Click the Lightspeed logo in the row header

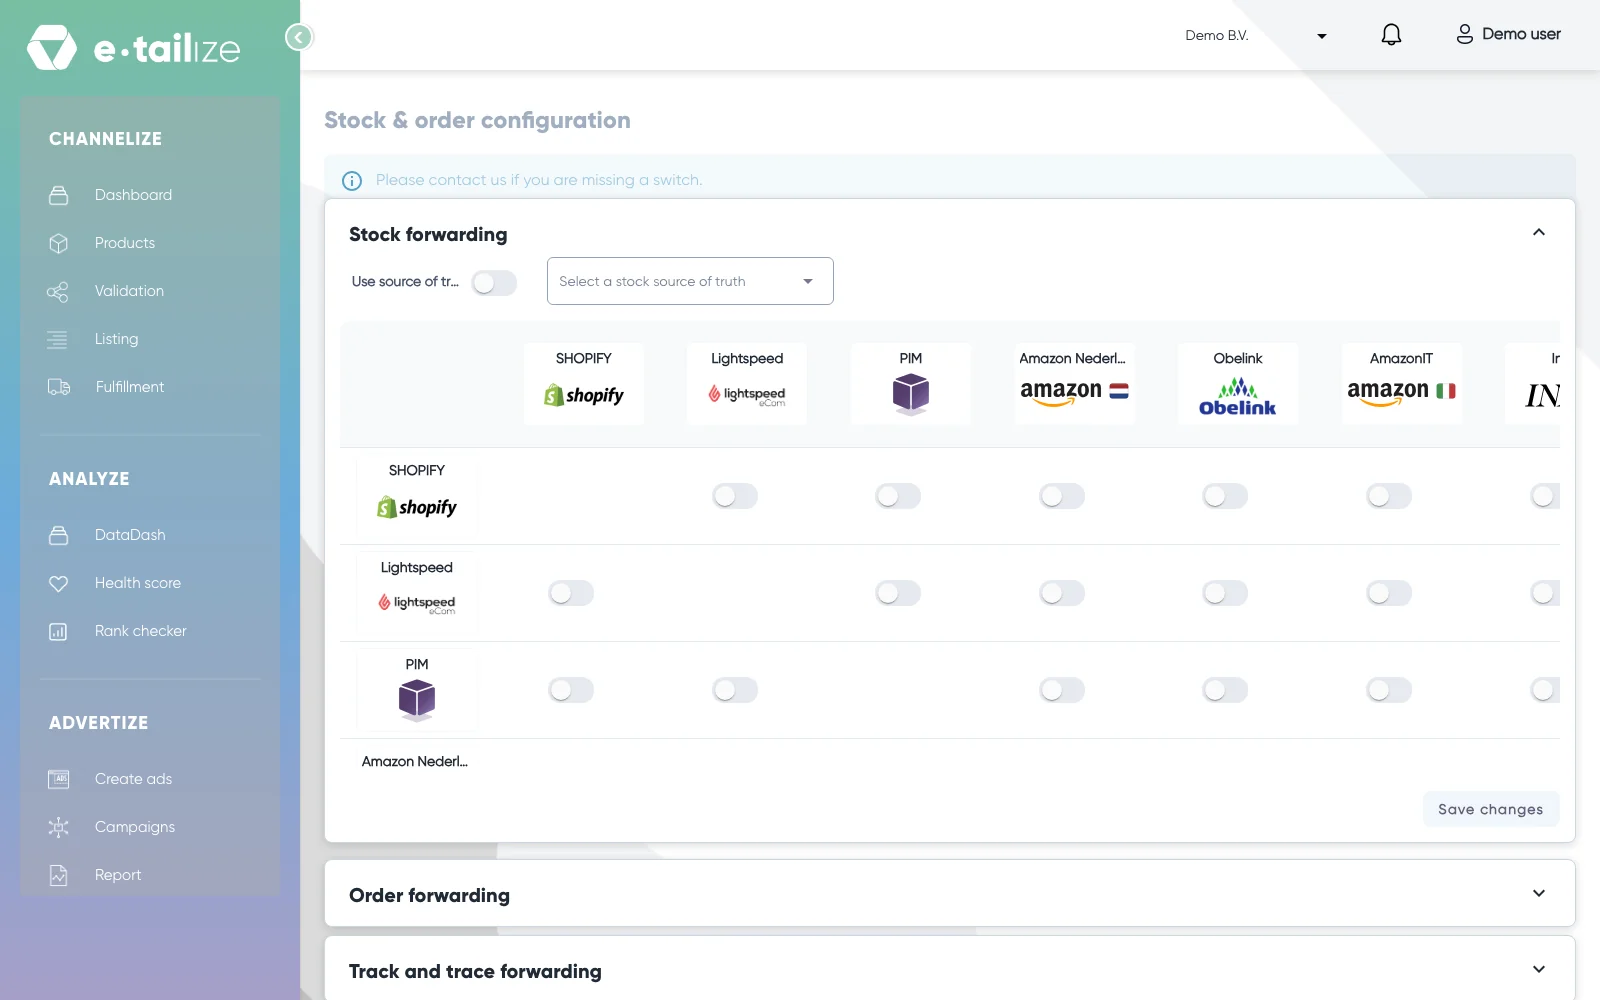point(417,603)
